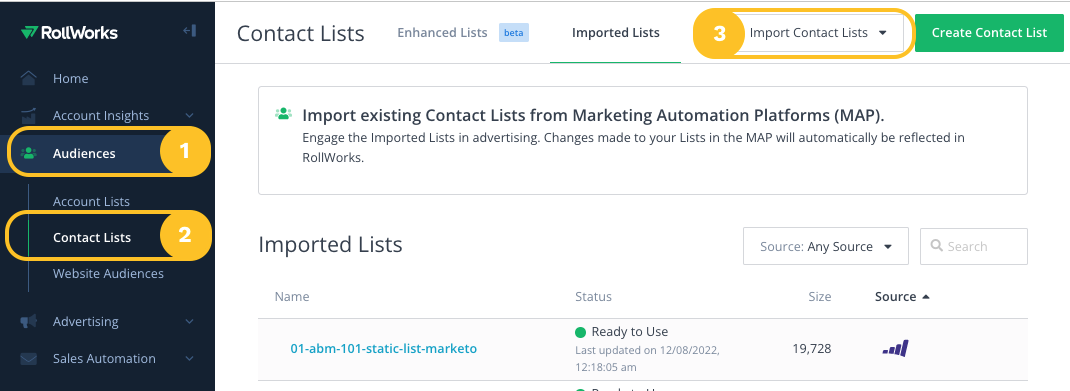Click the Ready to Use status text

click(630, 332)
